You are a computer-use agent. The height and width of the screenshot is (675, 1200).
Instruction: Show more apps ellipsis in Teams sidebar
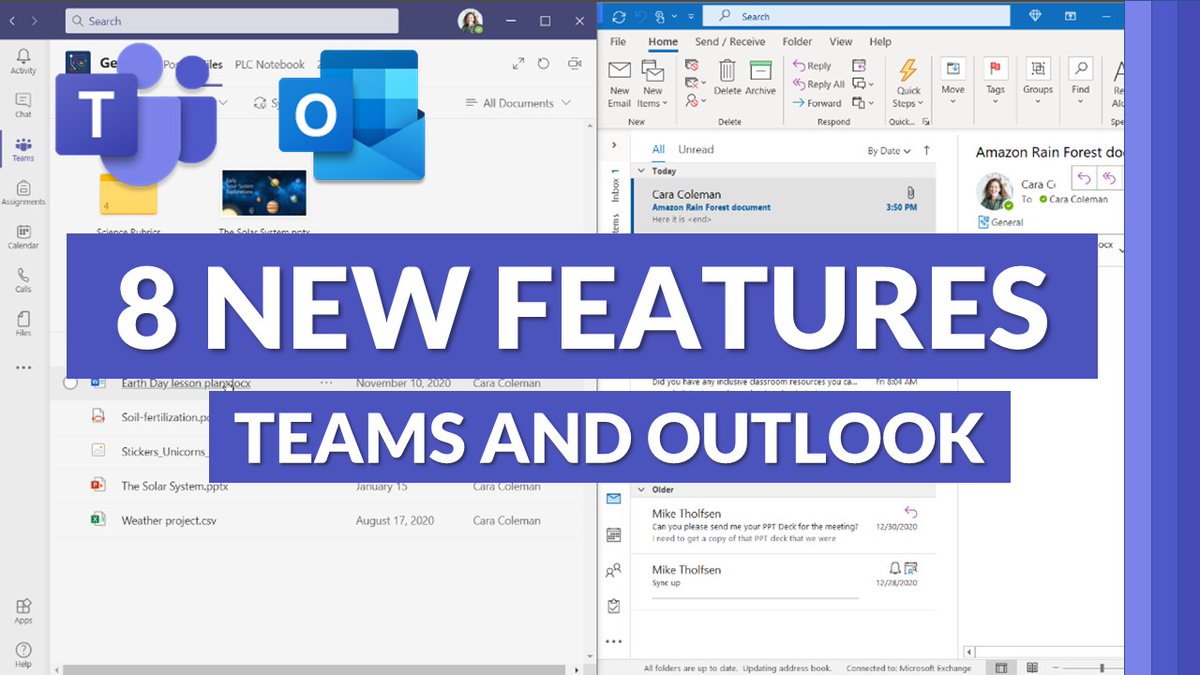(x=23, y=367)
